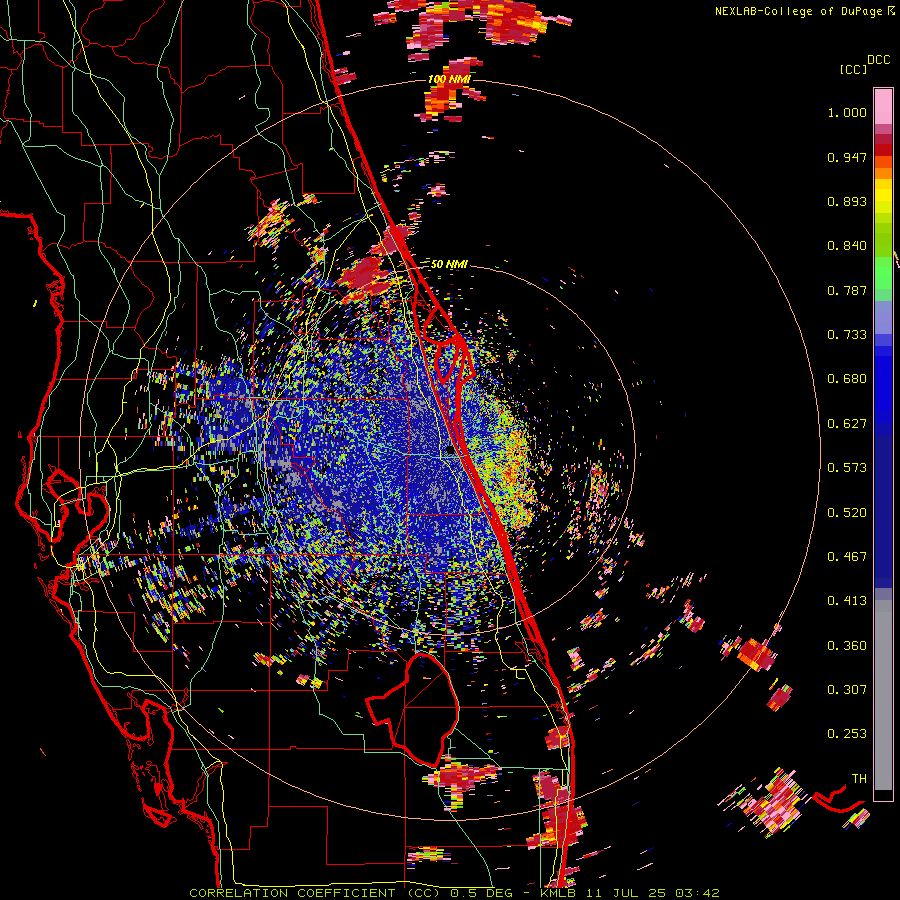This screenshot has width=900, height=900.
Task: Select the 0.307 scale value
Action: pos(847,690)
